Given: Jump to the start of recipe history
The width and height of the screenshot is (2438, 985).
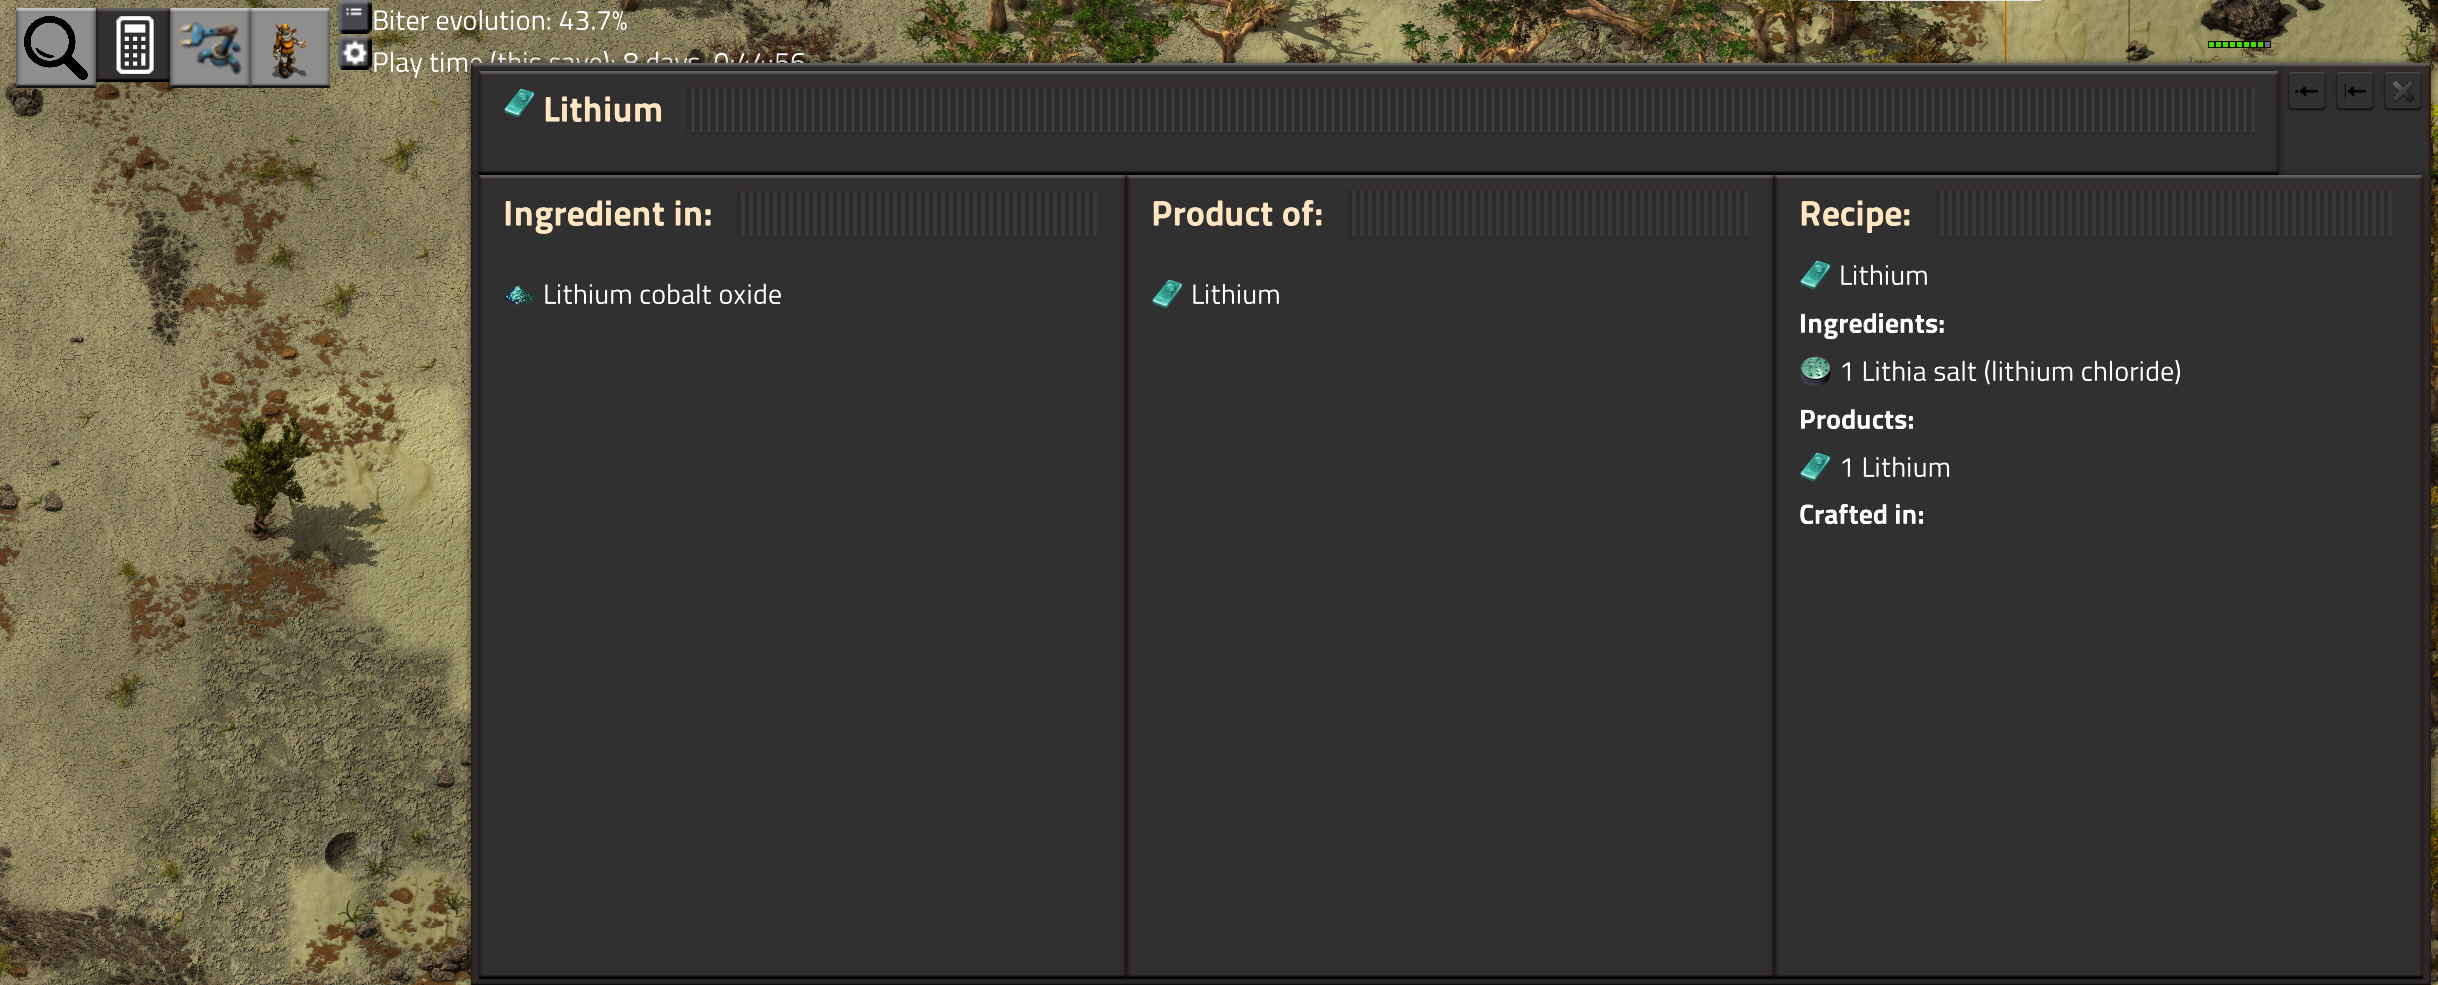Looking at the screenshot, I should pos(2355,90).
